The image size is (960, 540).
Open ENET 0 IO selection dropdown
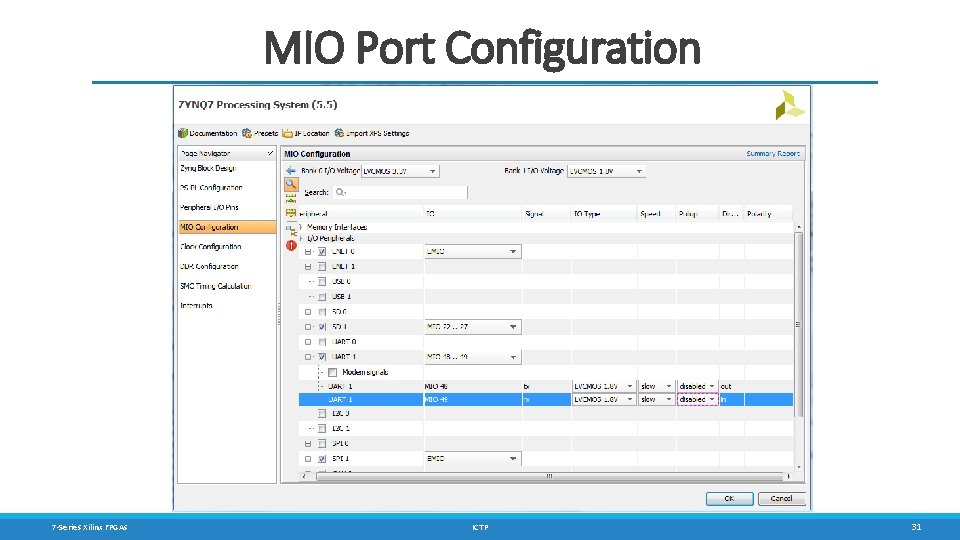[473, 252]
